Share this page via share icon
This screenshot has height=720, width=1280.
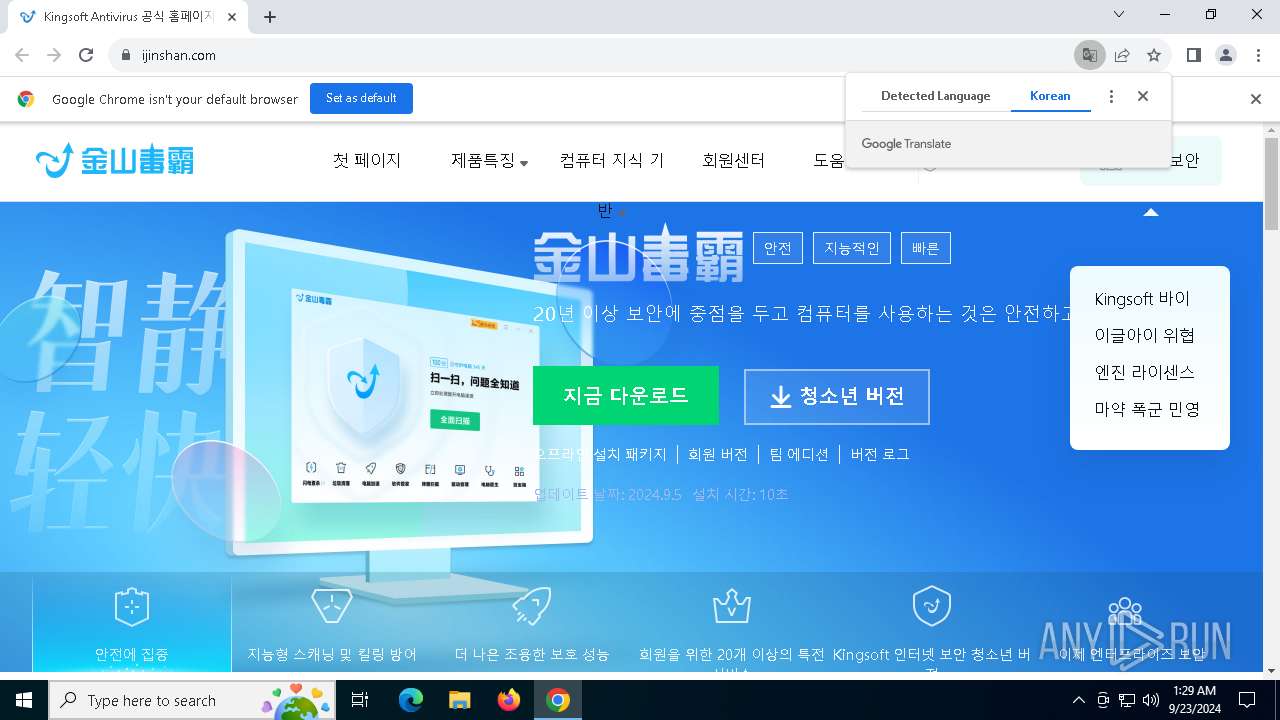coord(1122,55)
